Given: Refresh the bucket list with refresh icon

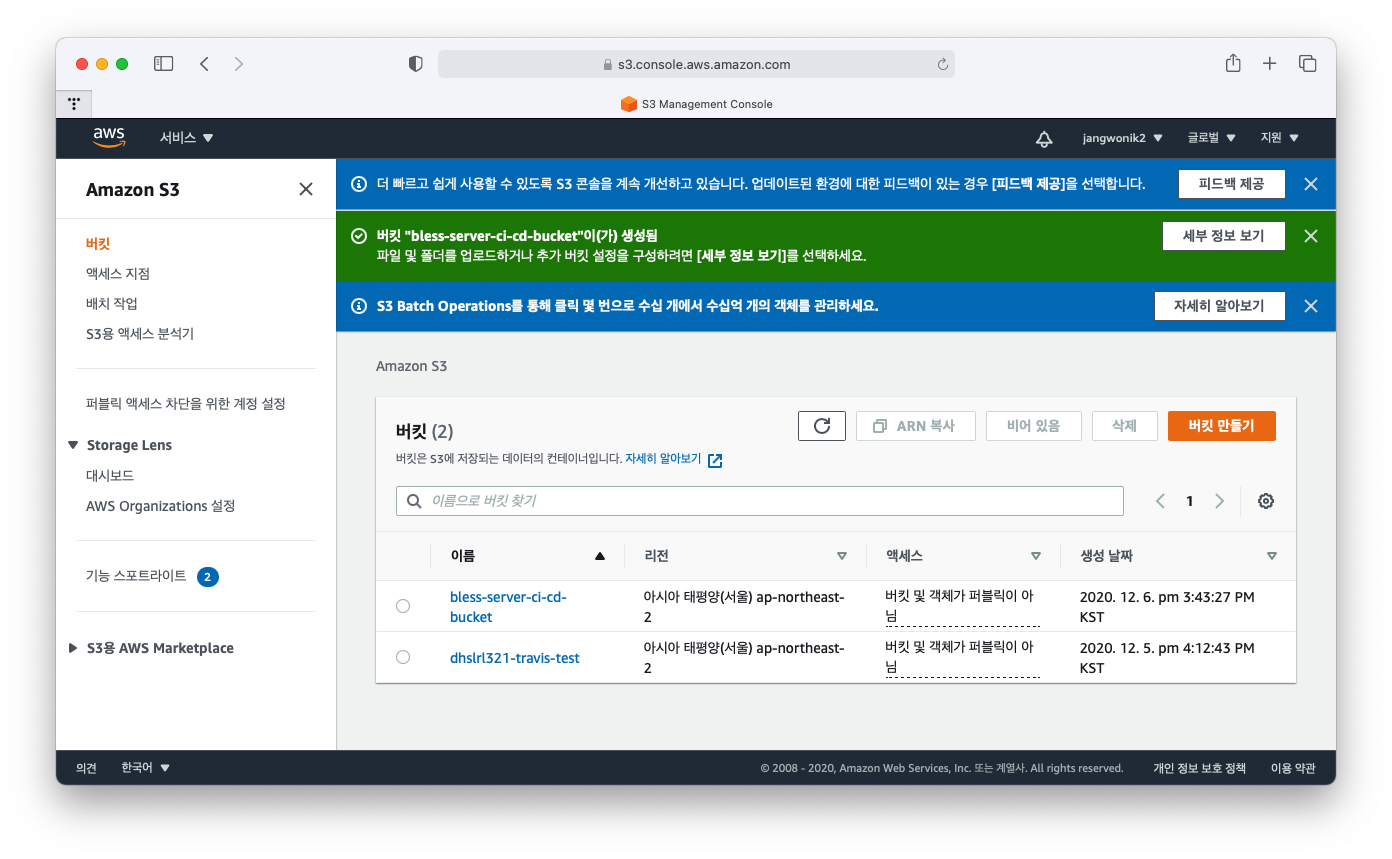Looking at the screenshot, I should point(822,426).
